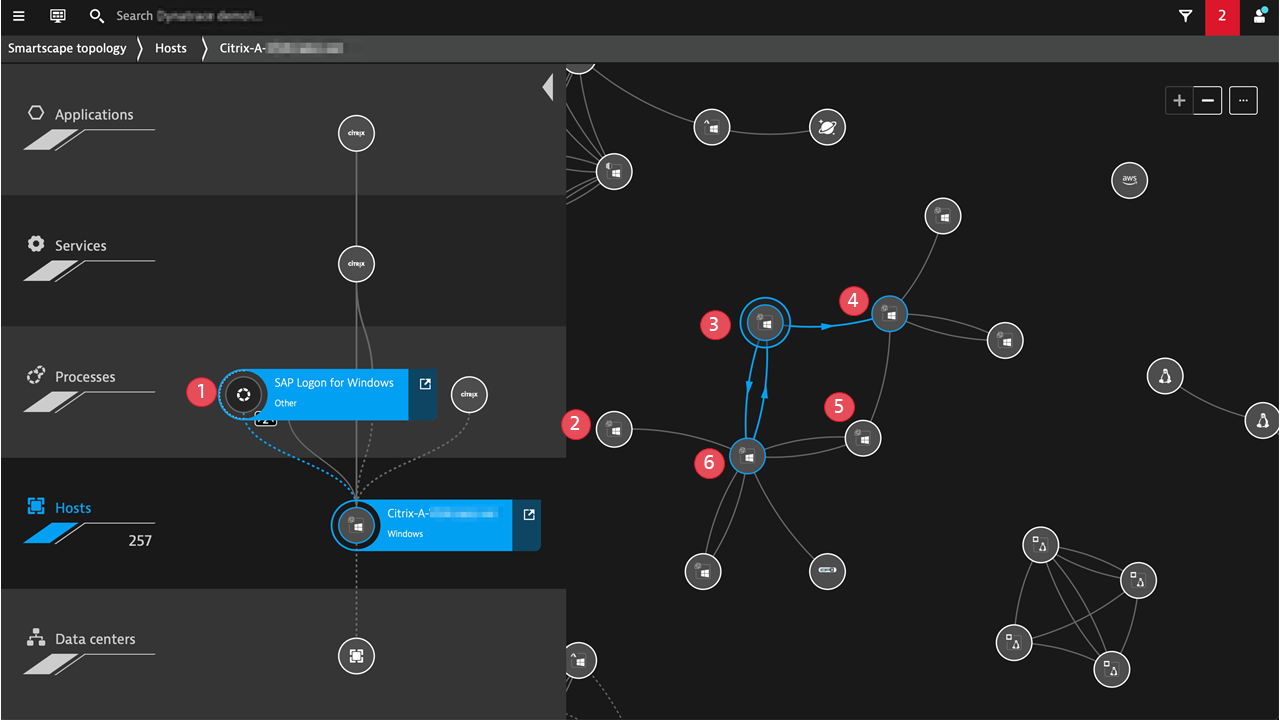Click the gray host node below node 6
Image resolution: width=1280 pixels, height=720 pixels.
point(703,572)
